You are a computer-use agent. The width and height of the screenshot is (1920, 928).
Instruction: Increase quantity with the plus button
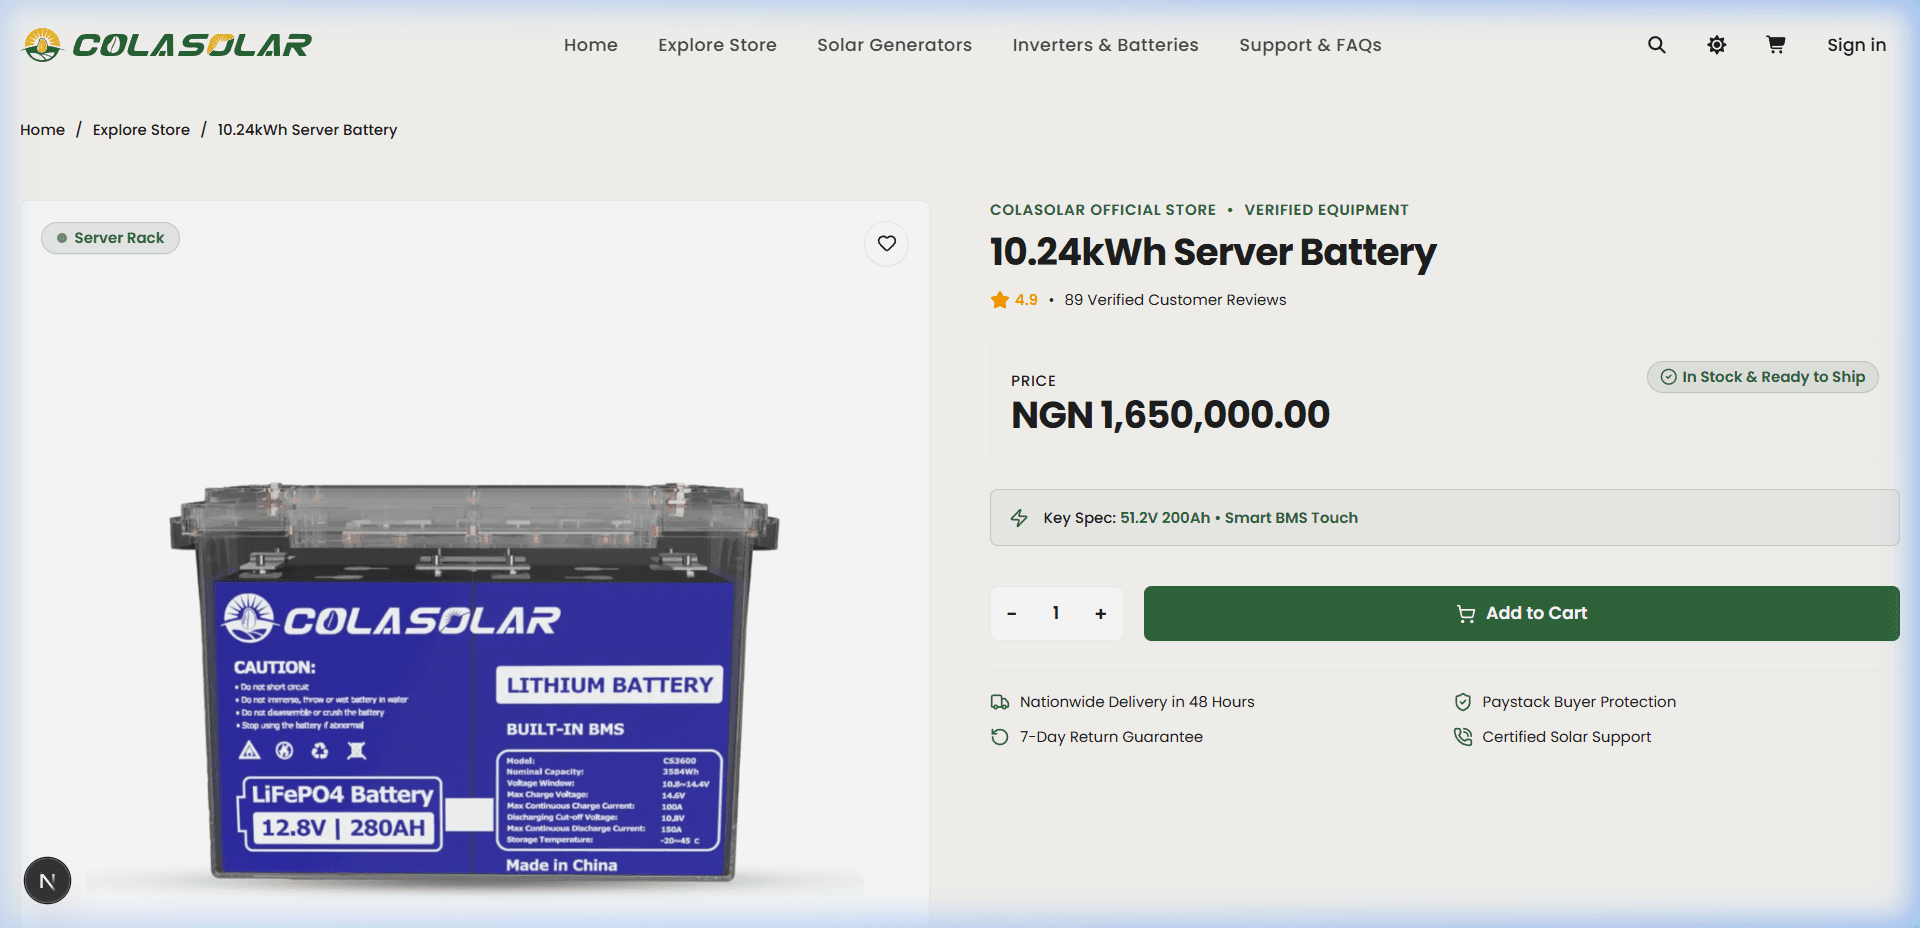[1101, 614]
